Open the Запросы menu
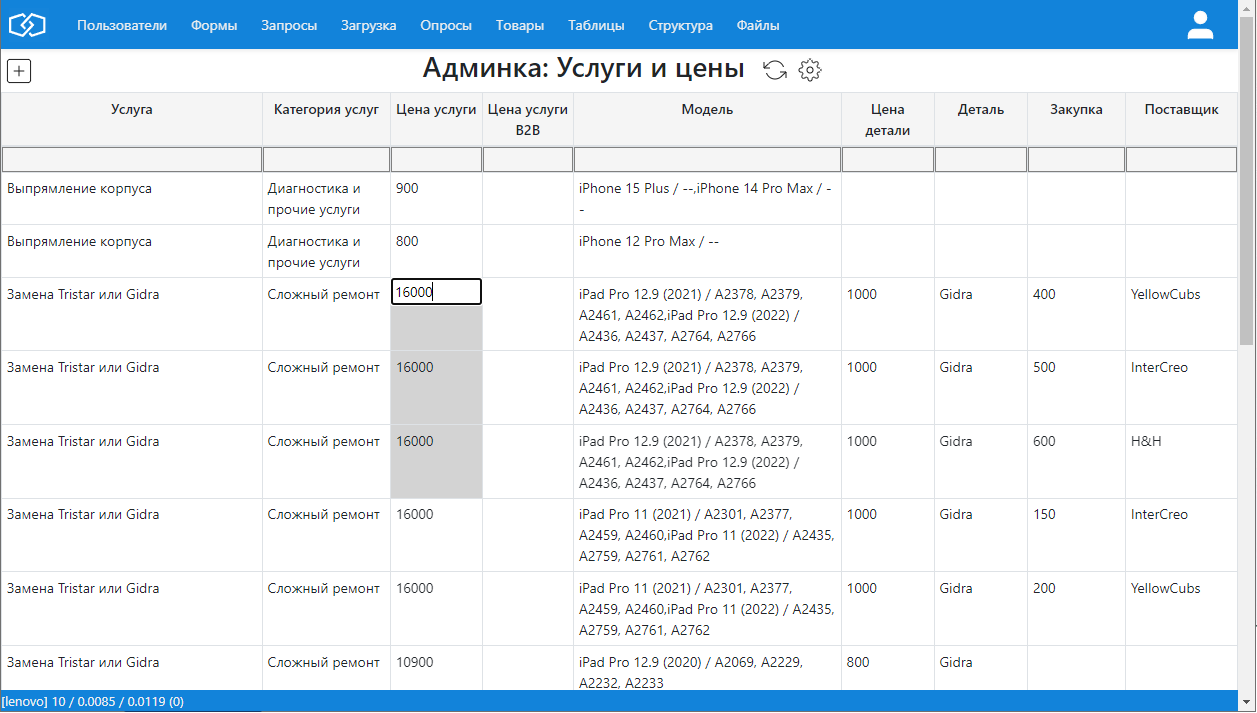The width and height of the screenshot is (1257, 713). tap(289, 26)
